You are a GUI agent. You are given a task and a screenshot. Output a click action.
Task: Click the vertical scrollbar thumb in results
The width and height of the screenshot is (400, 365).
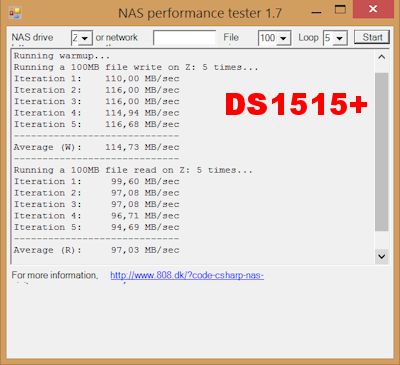[x=382, y=152]
